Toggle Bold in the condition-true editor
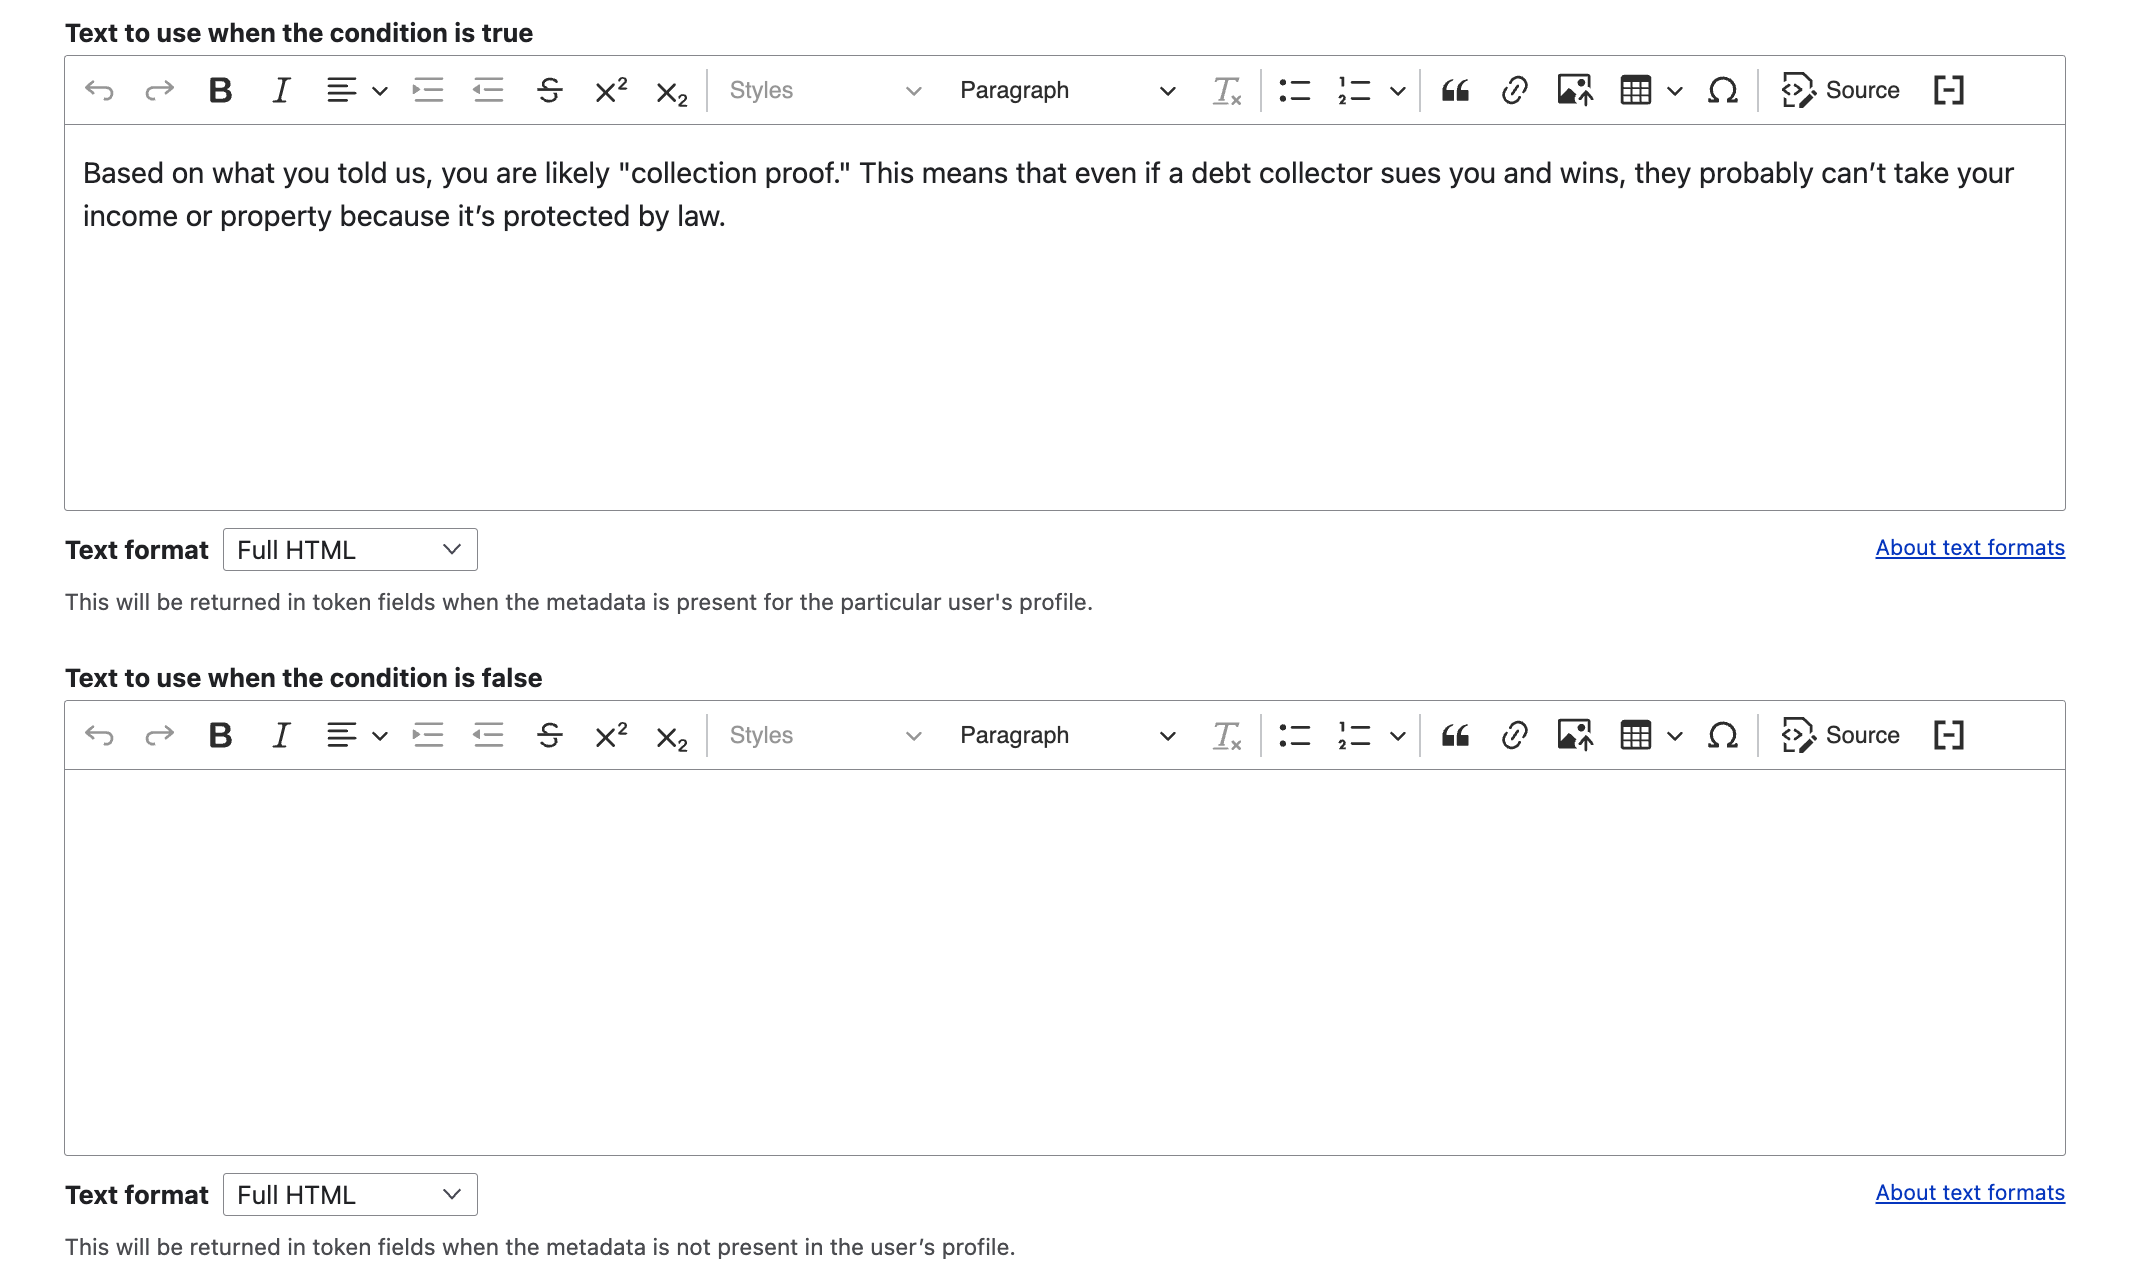This screenshot has height=1286, width=2138. pos(220,91)
